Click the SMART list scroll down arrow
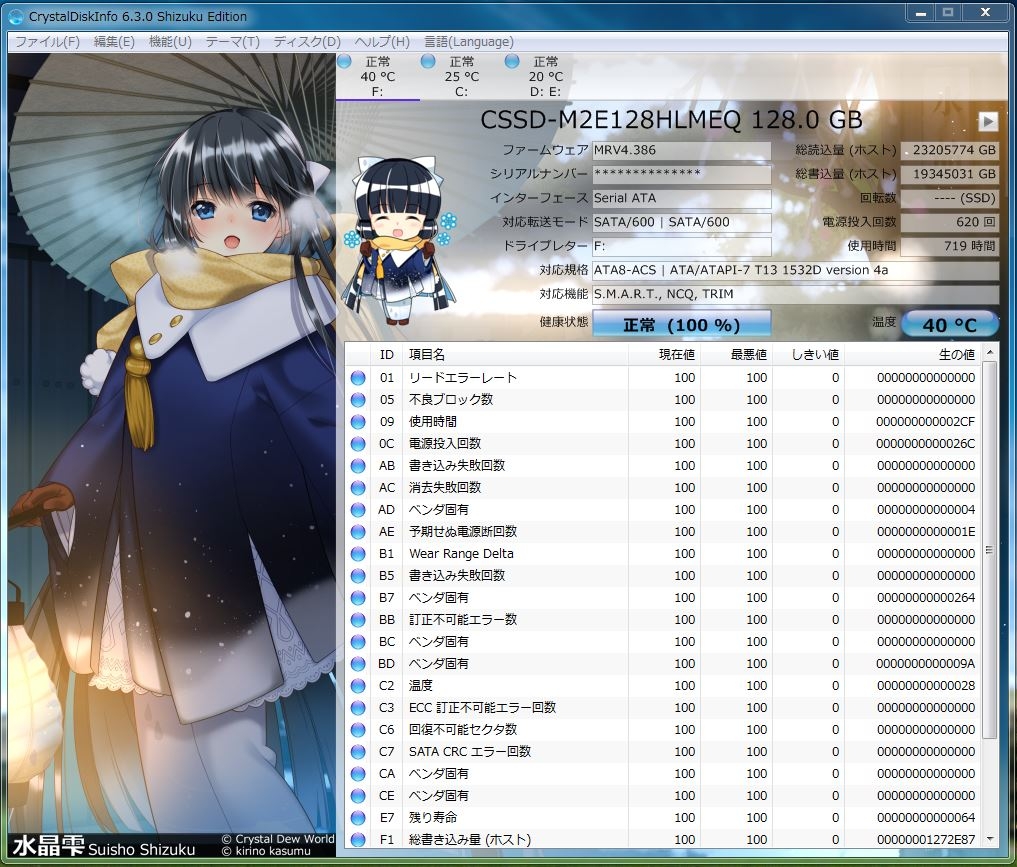The image size is (1017, 867). (x=990, y=840)
